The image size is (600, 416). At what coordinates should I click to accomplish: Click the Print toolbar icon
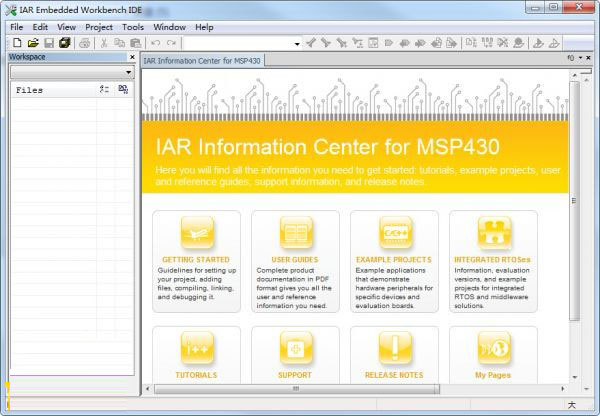pos(84,43)
